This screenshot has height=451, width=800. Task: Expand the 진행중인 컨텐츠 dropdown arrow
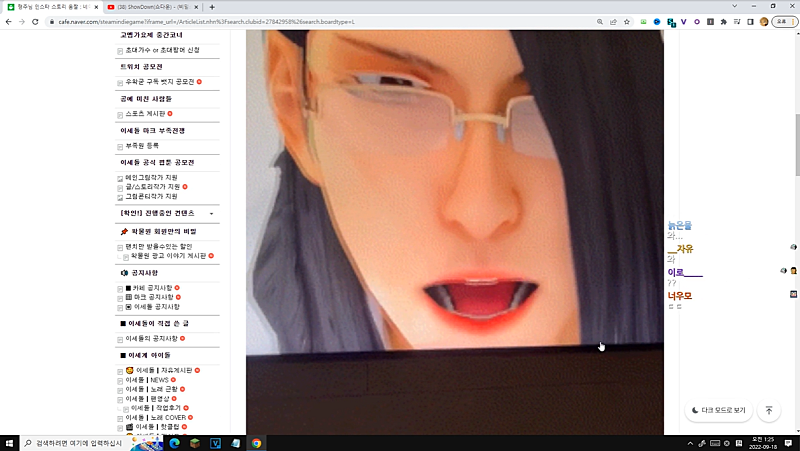click(x=211, y=214)
